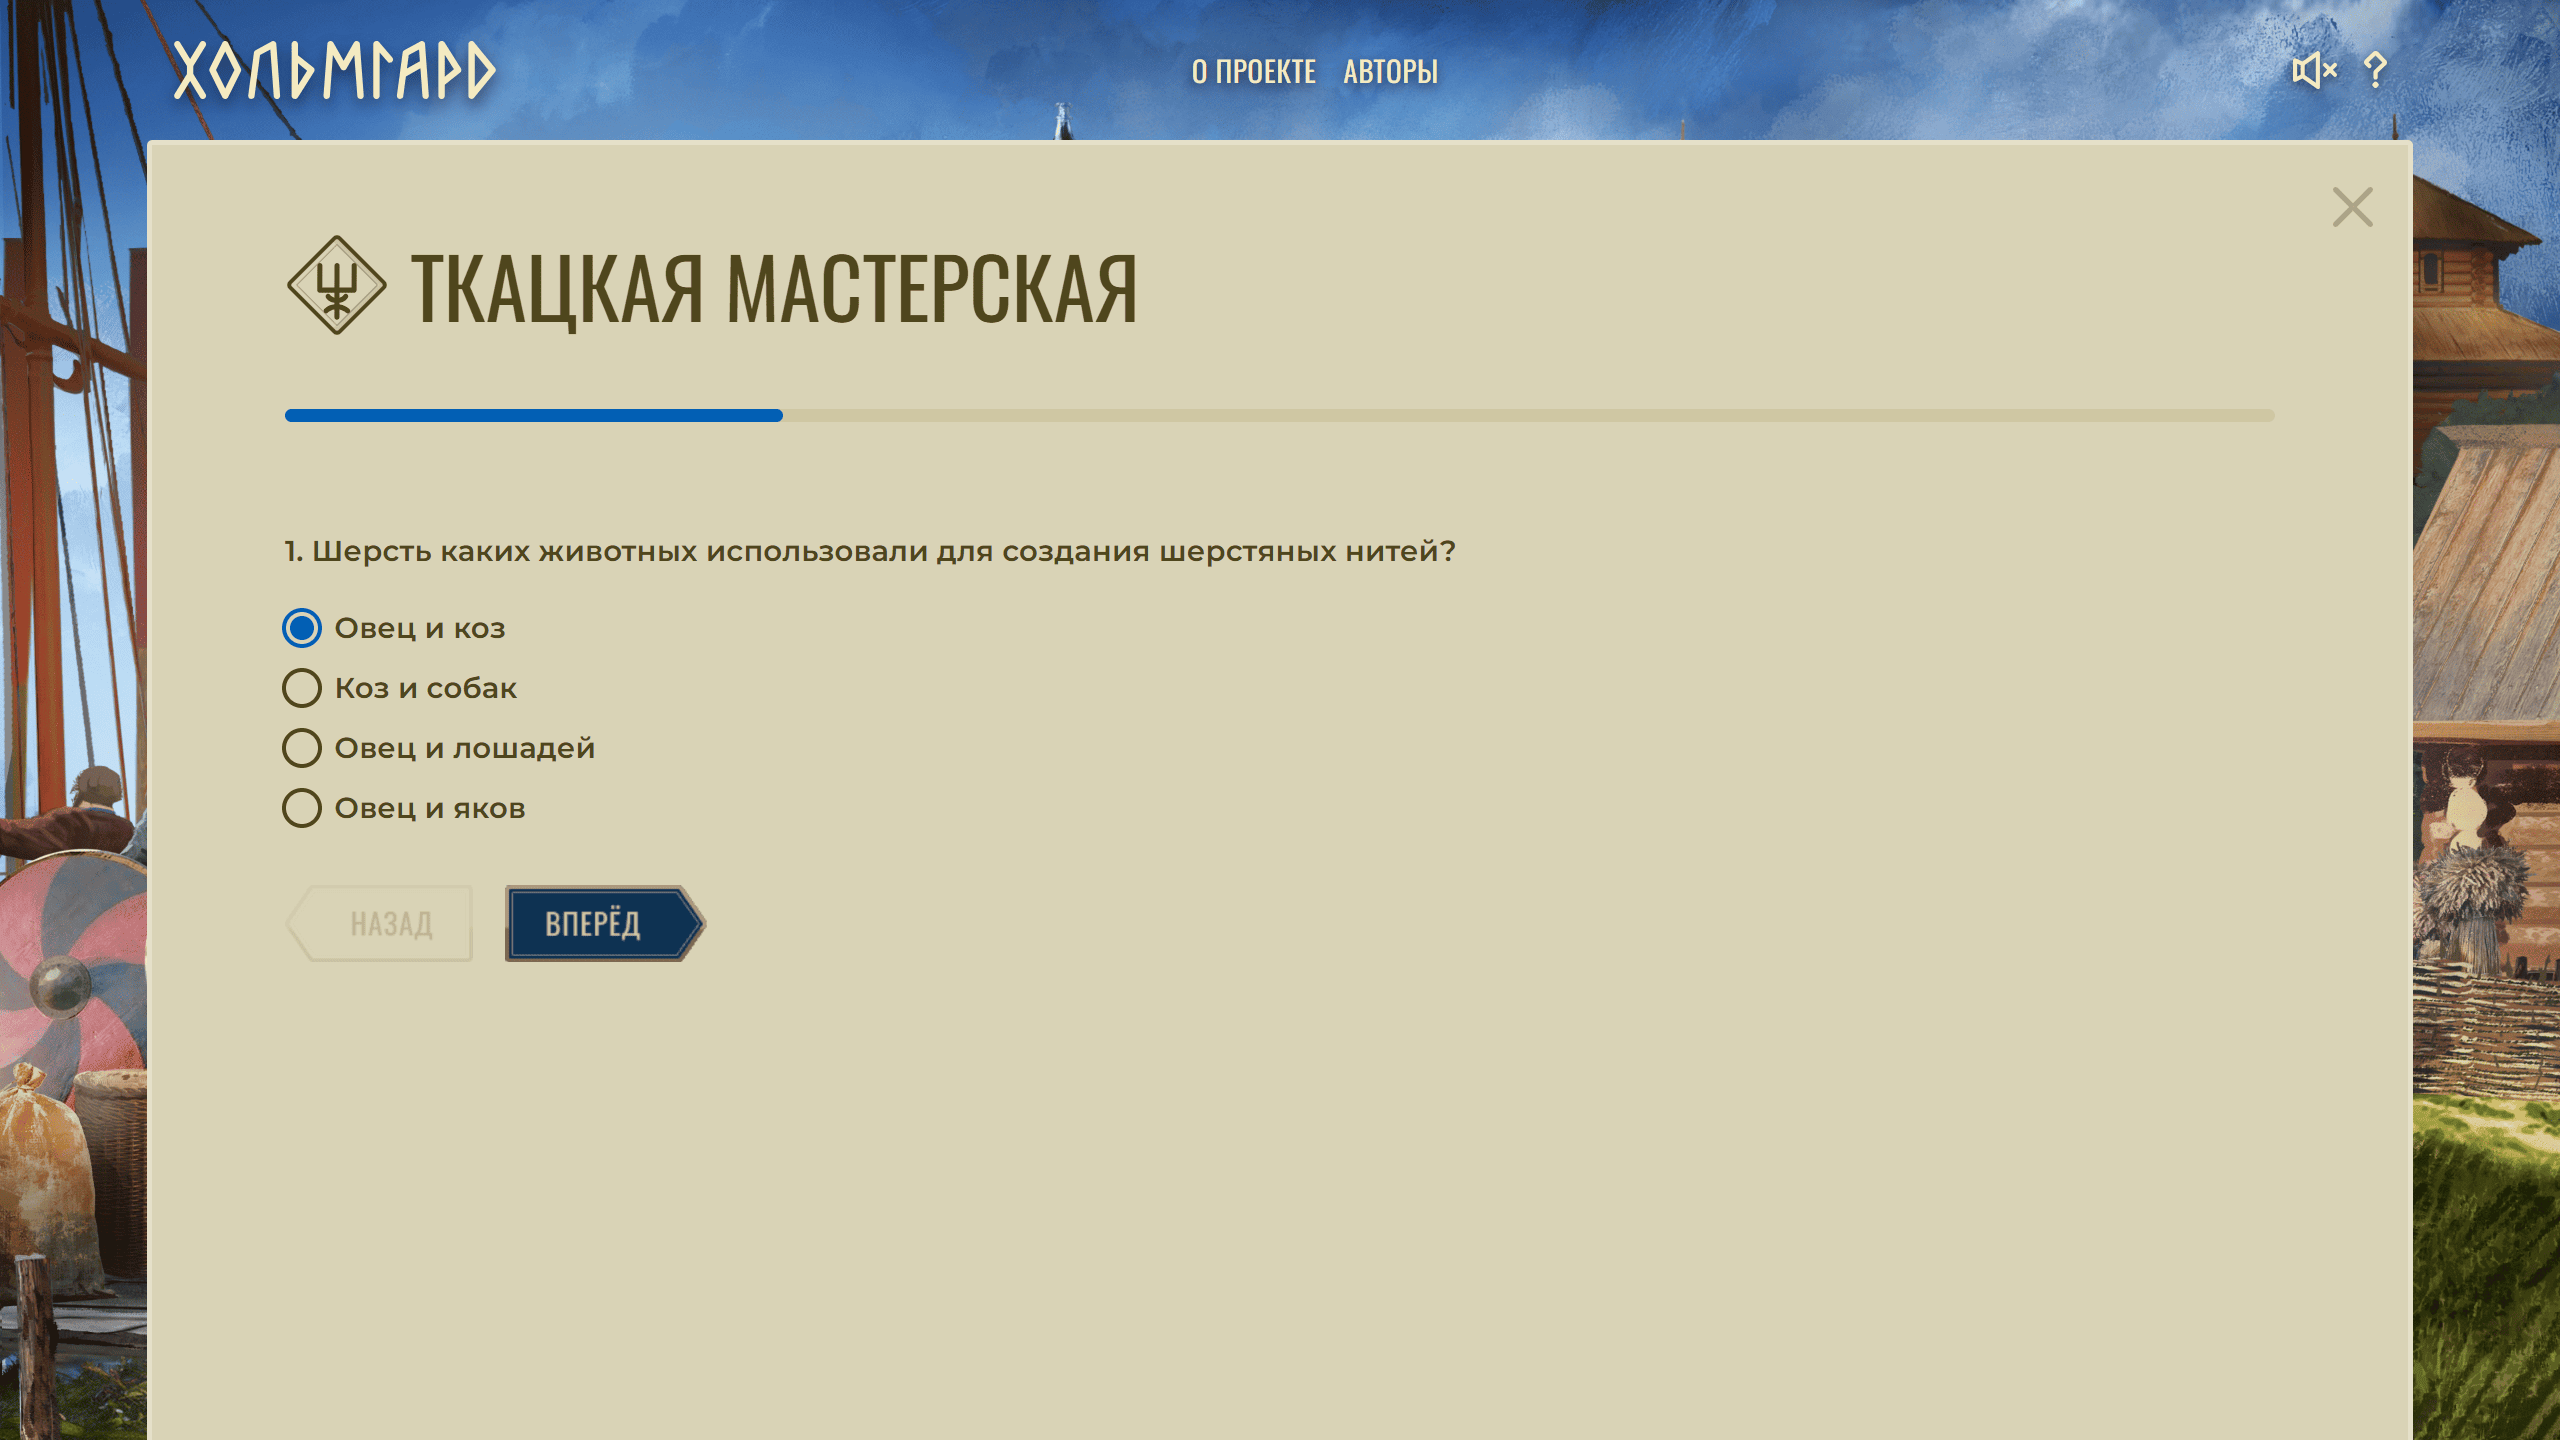Choose the Коз и собак answer
This screenshot has height=1440, width=2560.
tap(301, 688)
